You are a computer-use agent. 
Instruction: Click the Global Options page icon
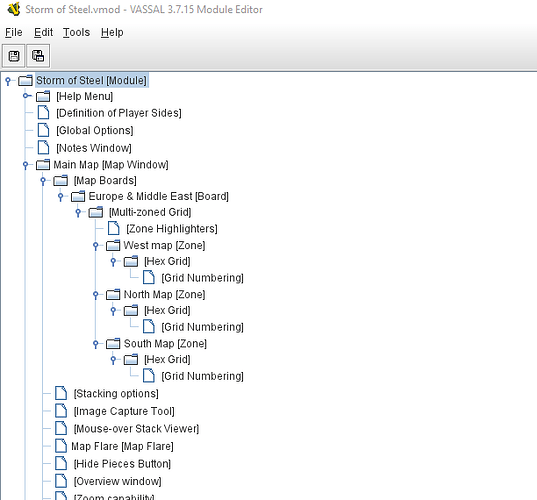coord(43,130)
